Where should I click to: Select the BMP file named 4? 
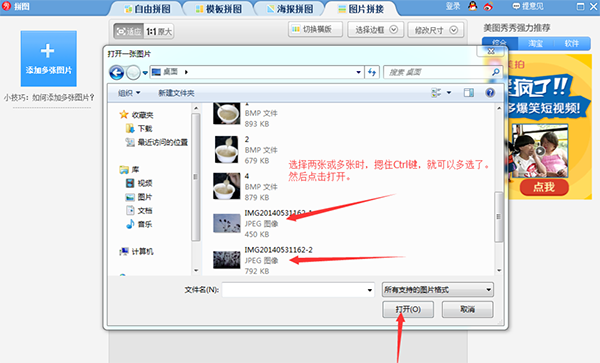[247, 186]
